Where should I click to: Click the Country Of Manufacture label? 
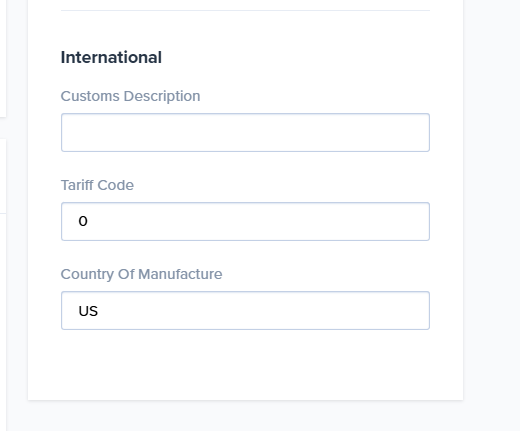point(141,274)
